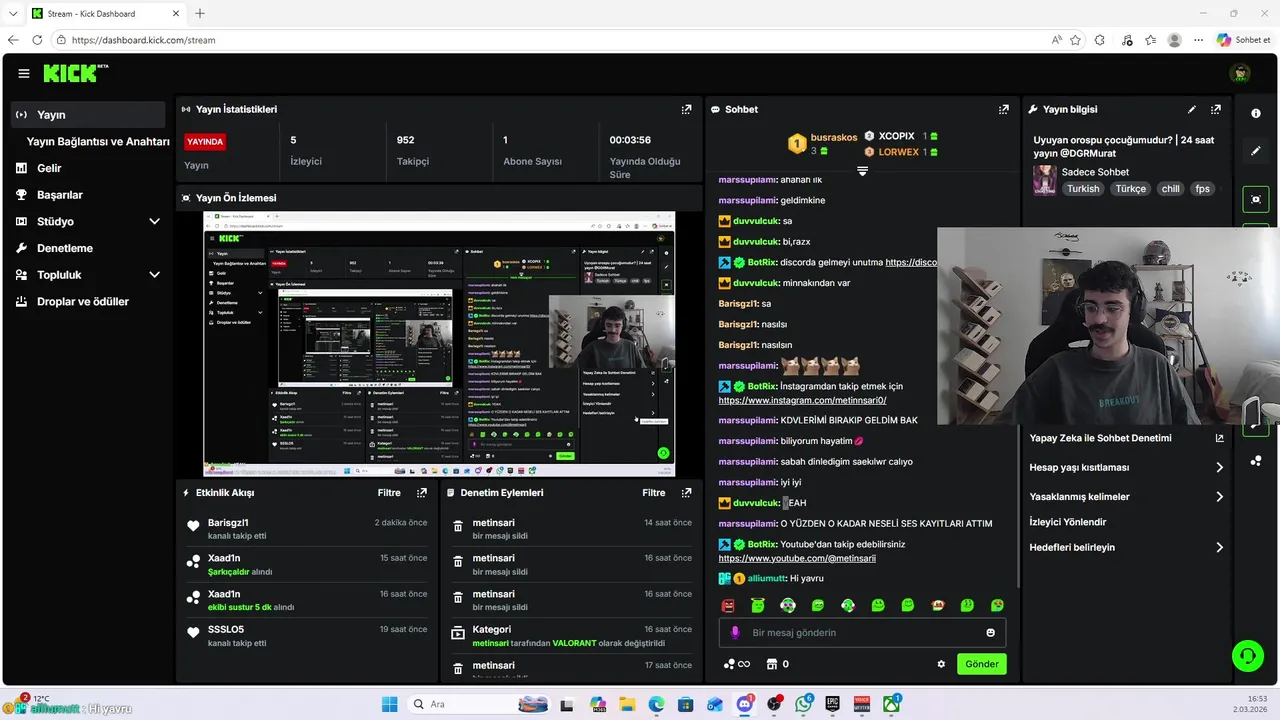Viewport: 1280px width, 720px height.
Task: Pop out the Denetim Eylemleri panel
Action: pyautogui.click(x=686, y=493)
